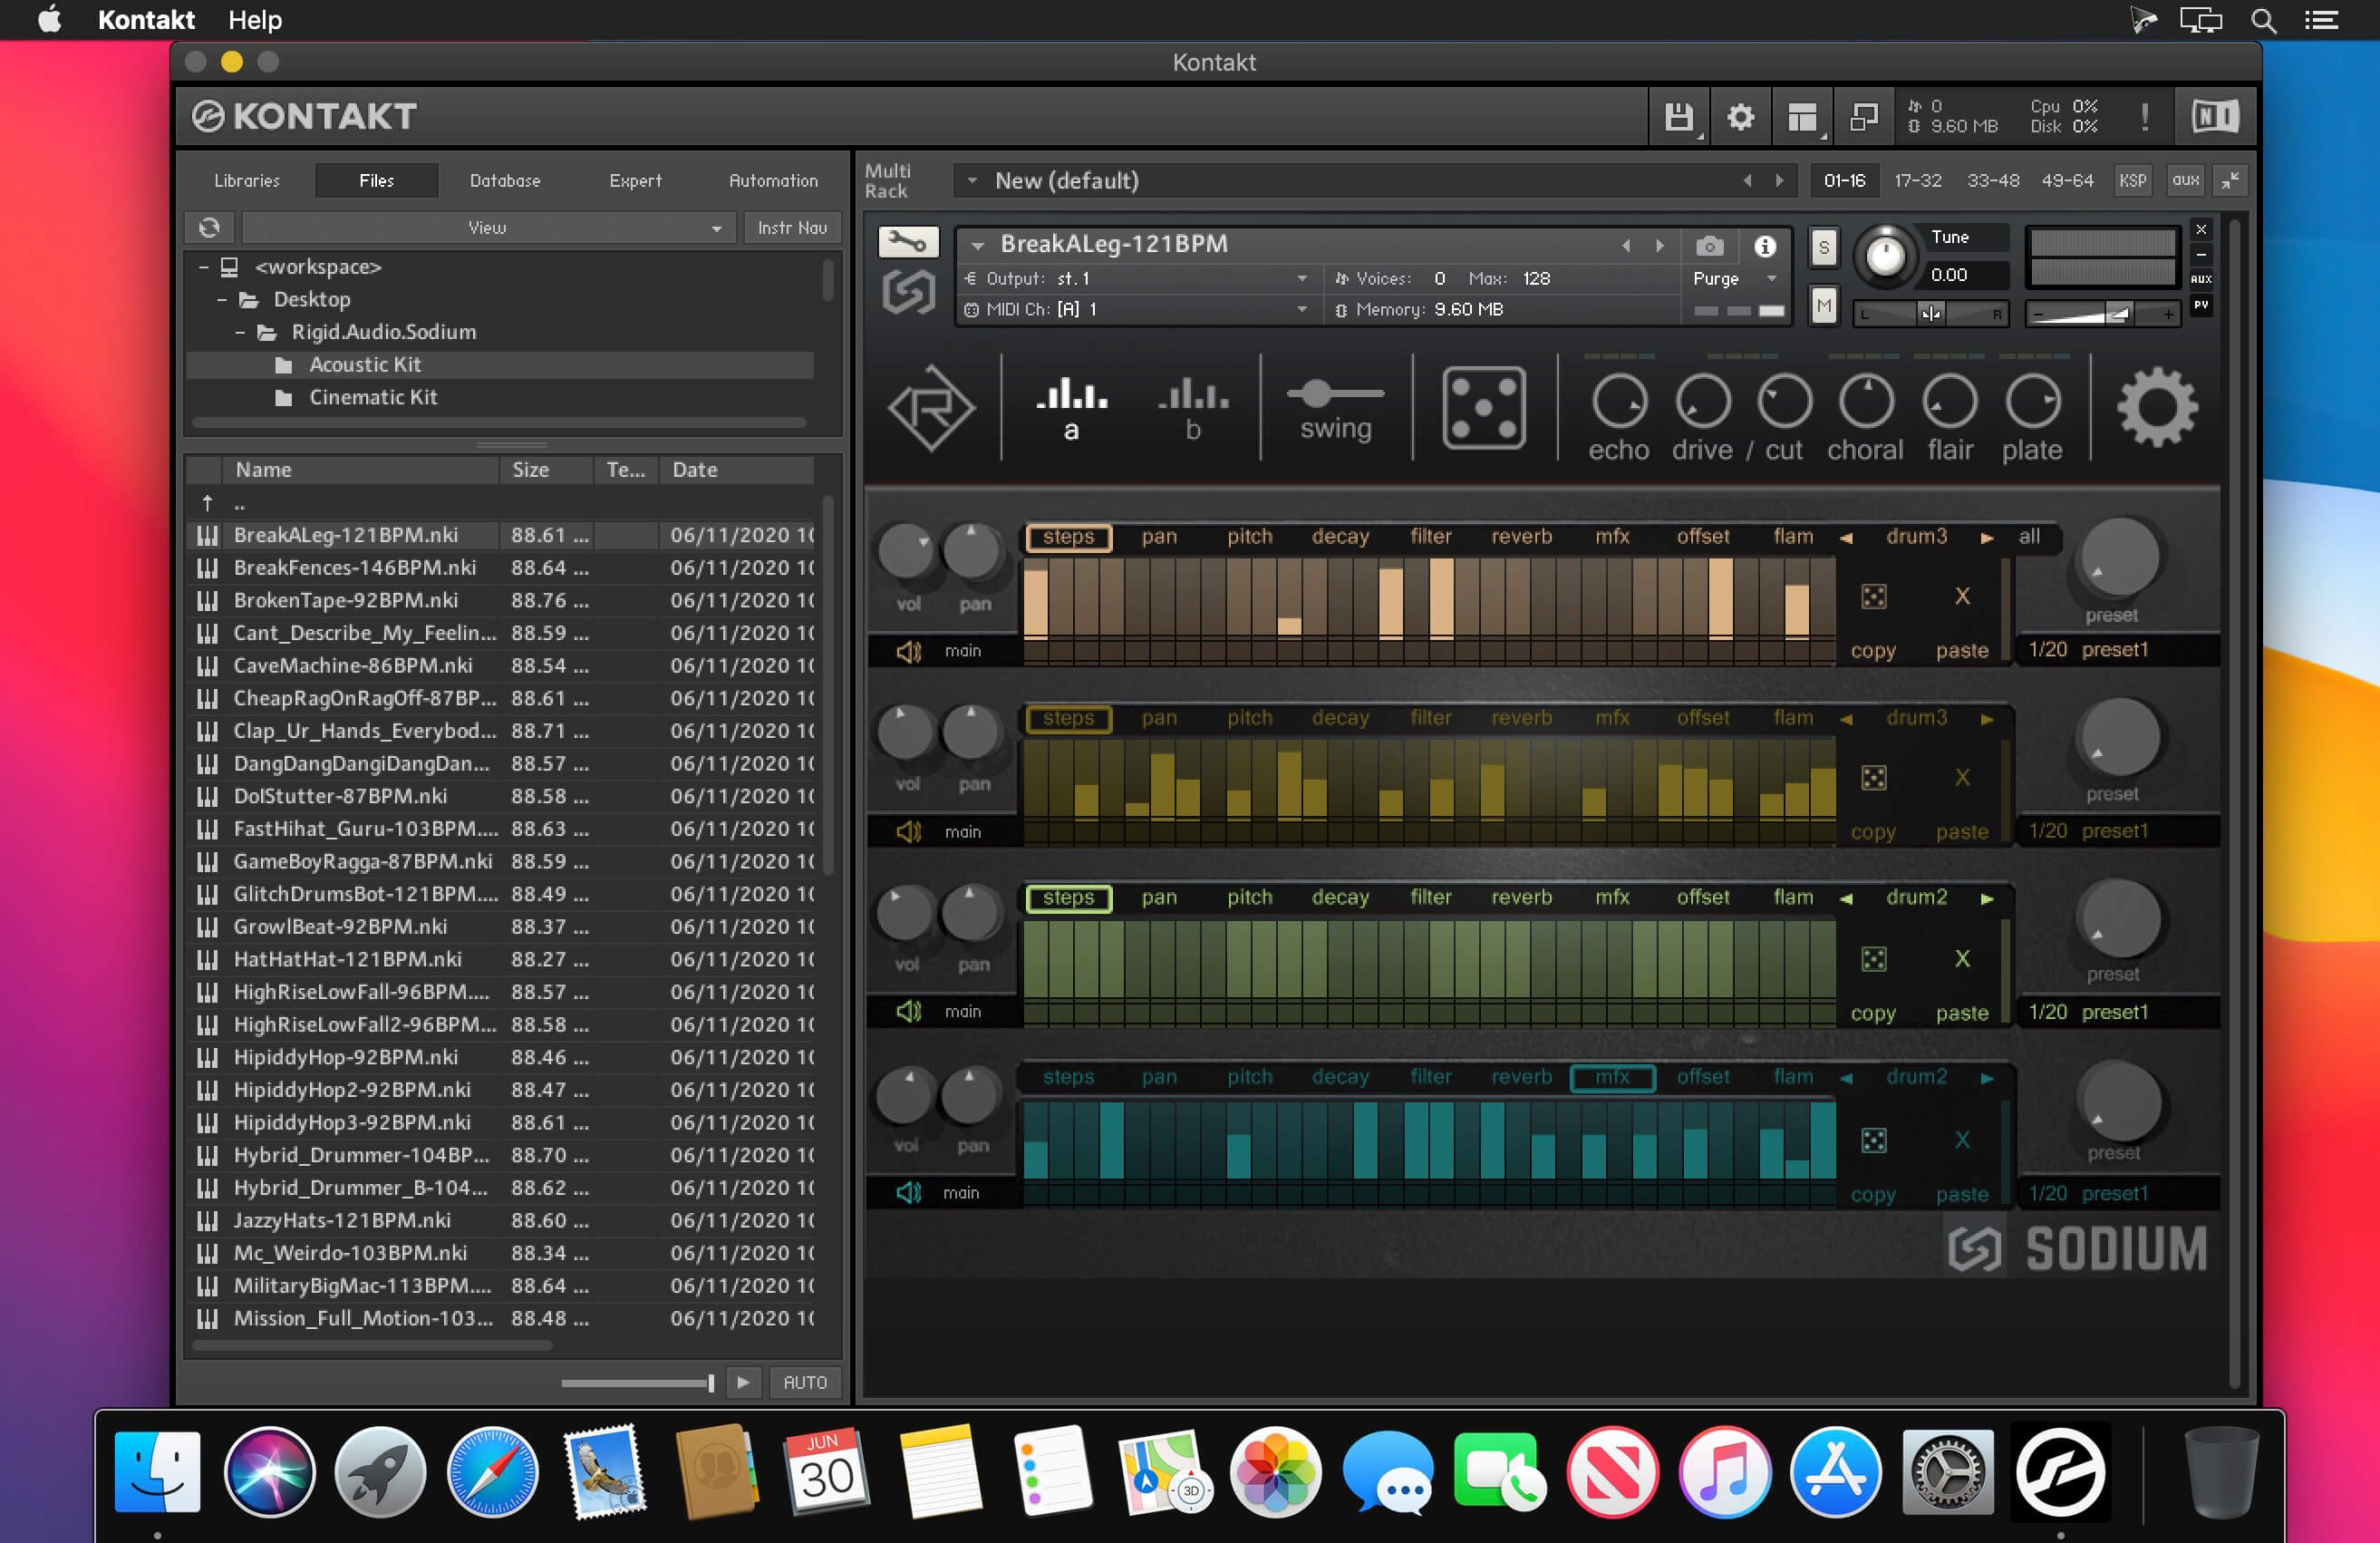Click Instr Nav button
2380x1543 pixels.
(x=792, y=228)
